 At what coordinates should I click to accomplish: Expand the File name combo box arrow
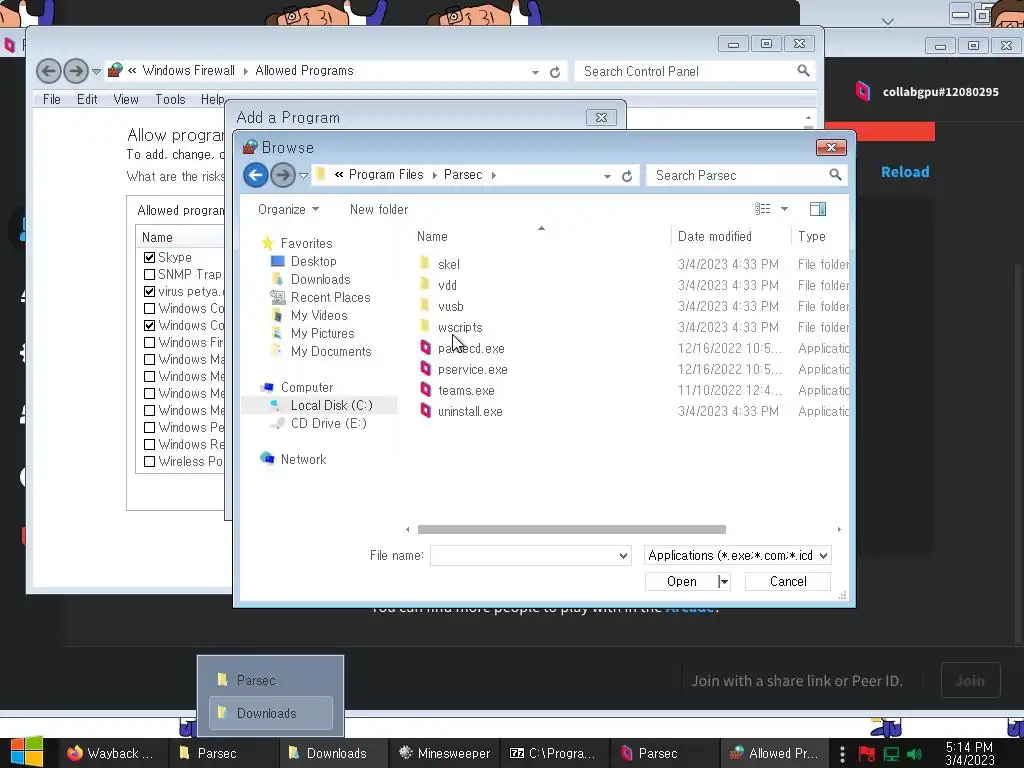623,556
